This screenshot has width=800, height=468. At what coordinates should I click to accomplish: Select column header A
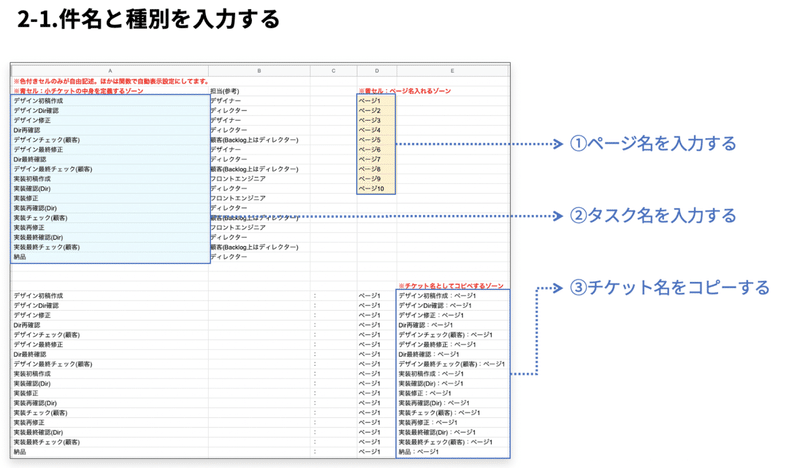tap(110, 71)
